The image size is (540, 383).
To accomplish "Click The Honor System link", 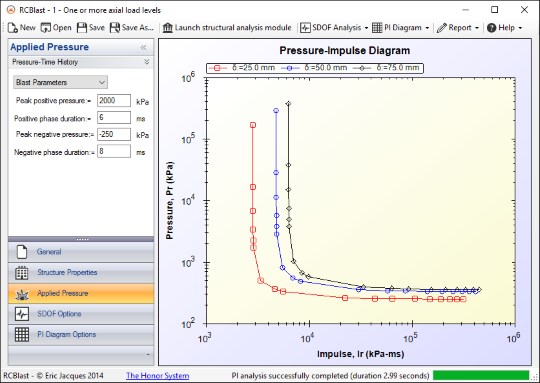I will pos(157,375).
